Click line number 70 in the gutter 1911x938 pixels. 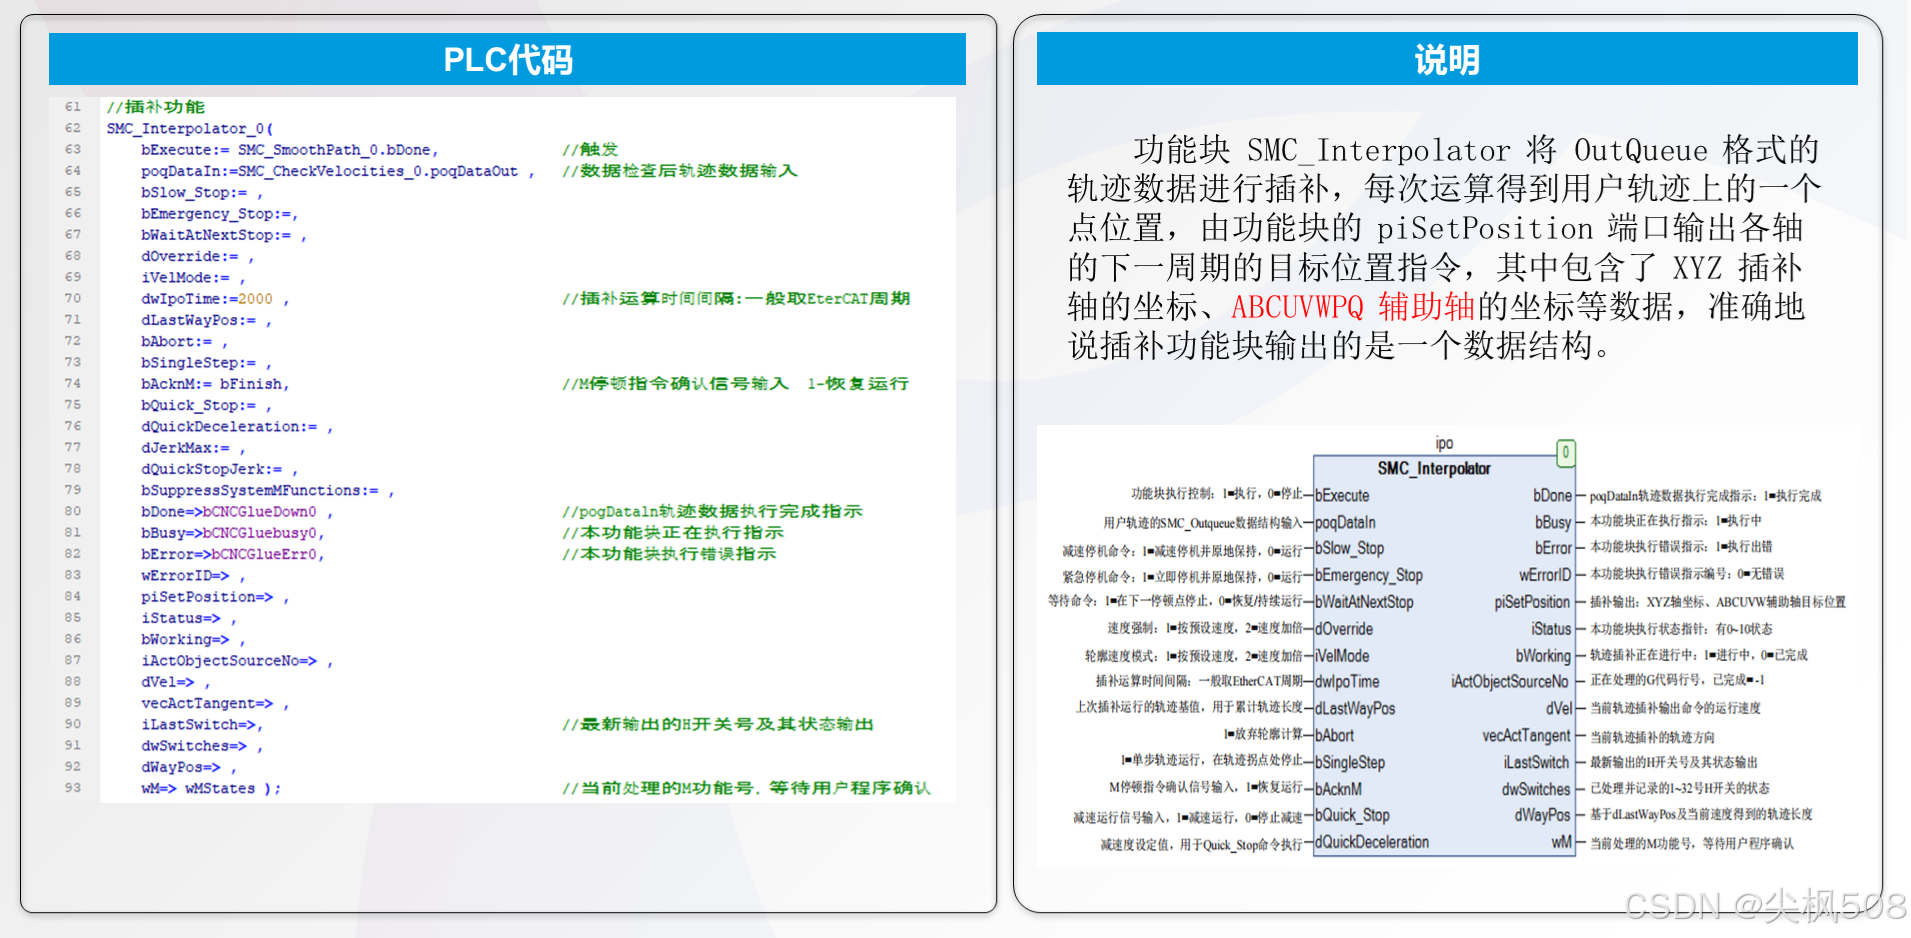coord(73,298)
